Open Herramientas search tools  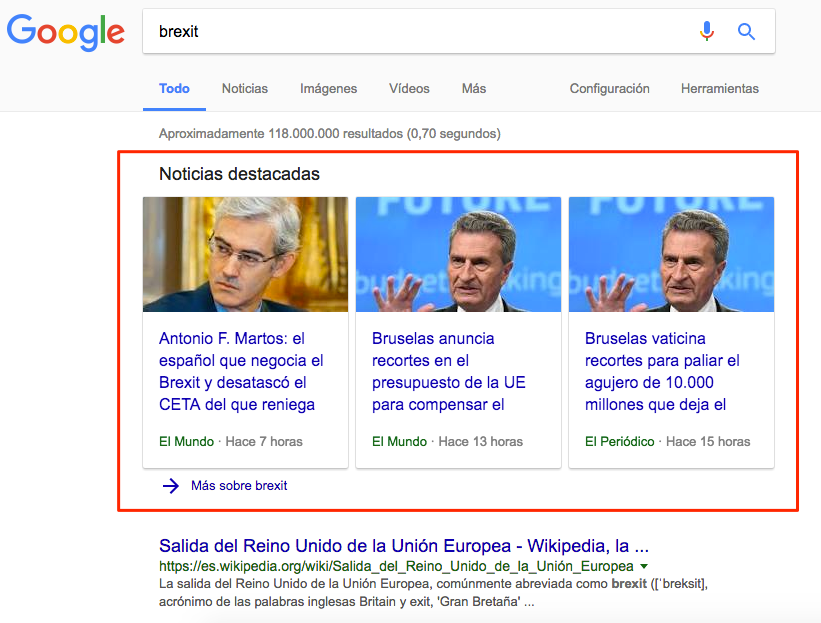click(719, 88)
